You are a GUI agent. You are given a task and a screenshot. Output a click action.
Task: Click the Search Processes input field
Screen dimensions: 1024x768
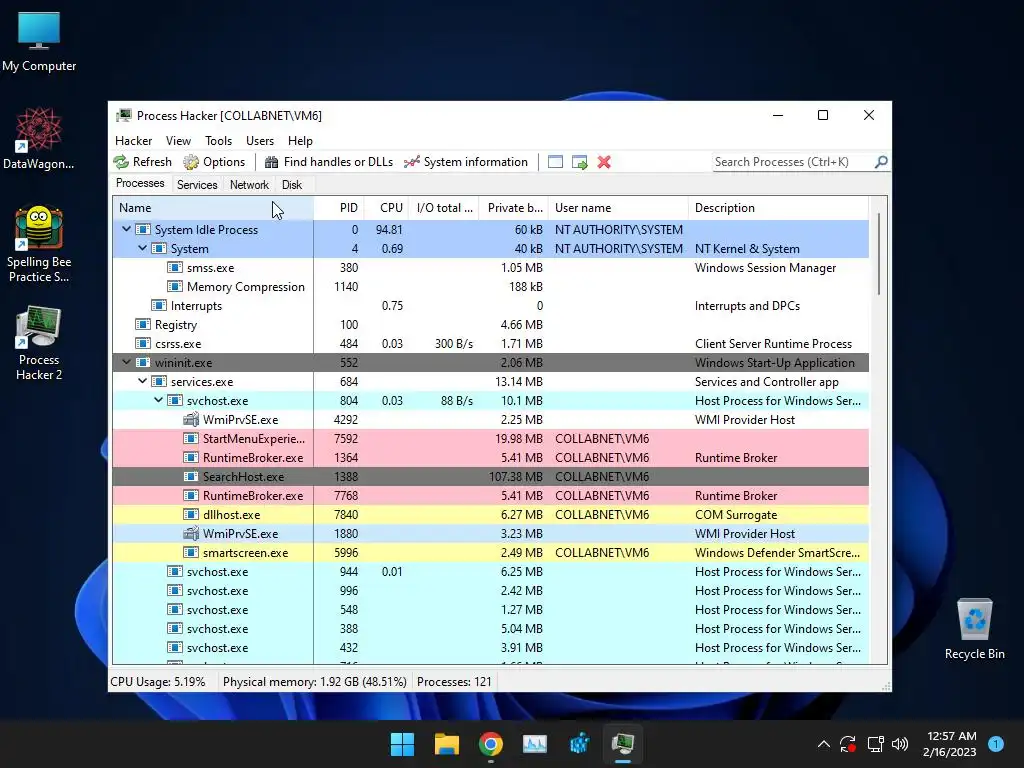pos(793,162)
